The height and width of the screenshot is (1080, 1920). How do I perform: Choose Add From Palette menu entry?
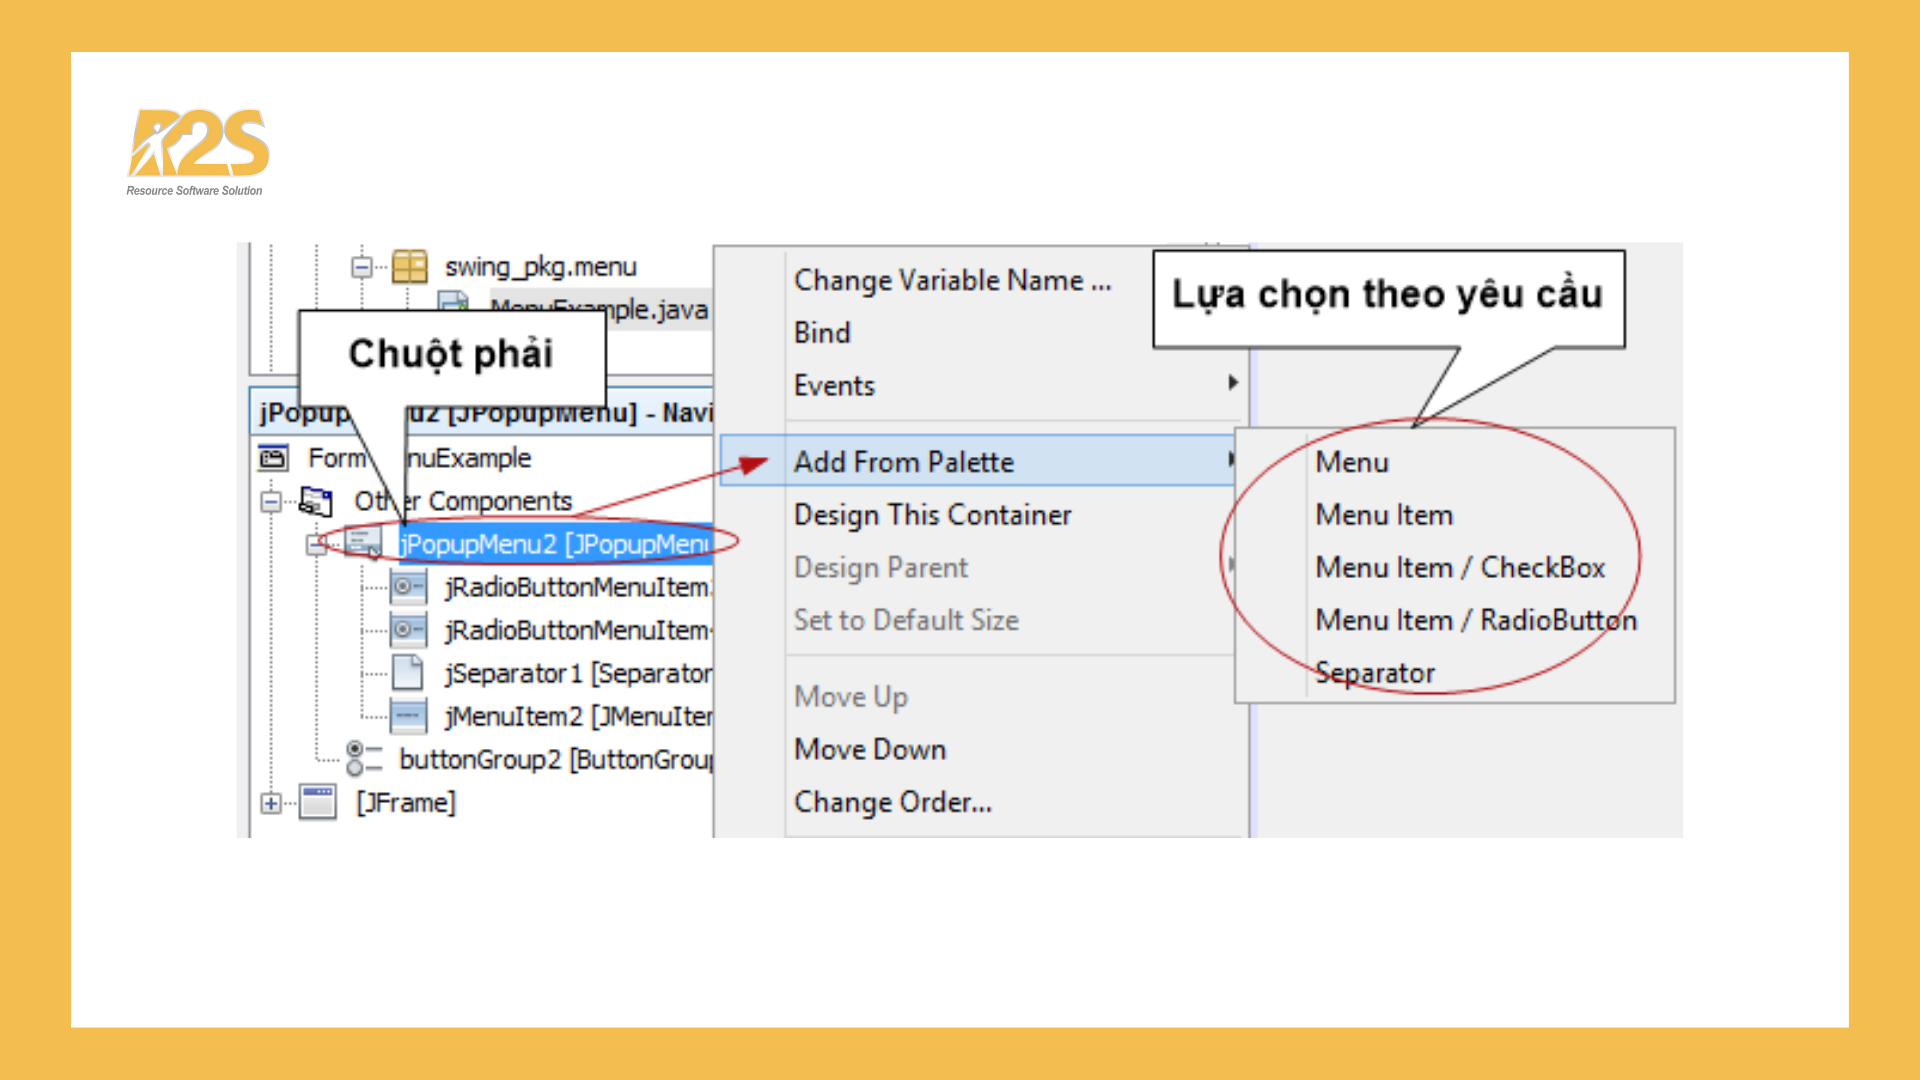(x=903, y=462)
